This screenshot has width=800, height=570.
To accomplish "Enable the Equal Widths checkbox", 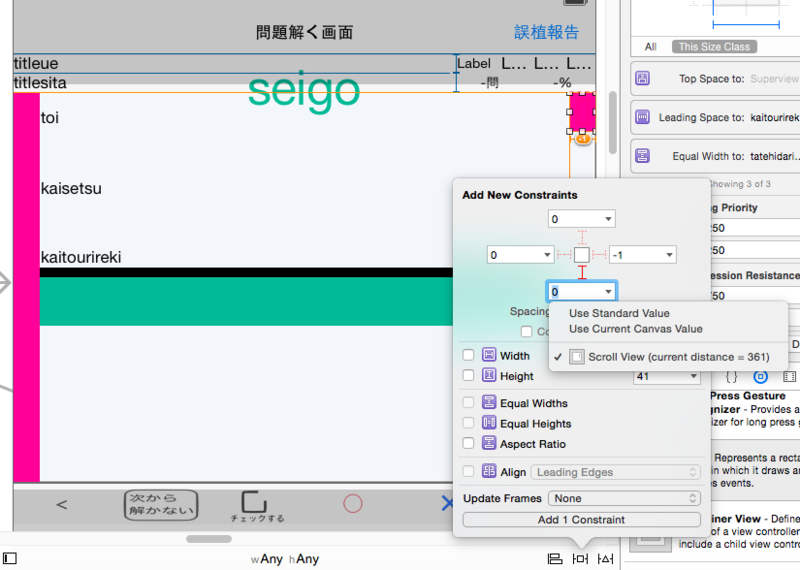I will (x=468, y=402).
